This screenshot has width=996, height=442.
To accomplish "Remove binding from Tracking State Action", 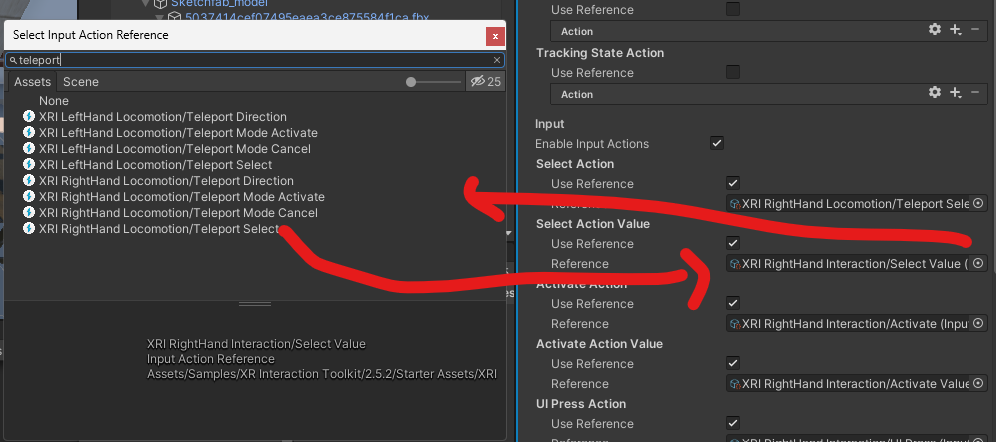I will [x=975, y=92].
